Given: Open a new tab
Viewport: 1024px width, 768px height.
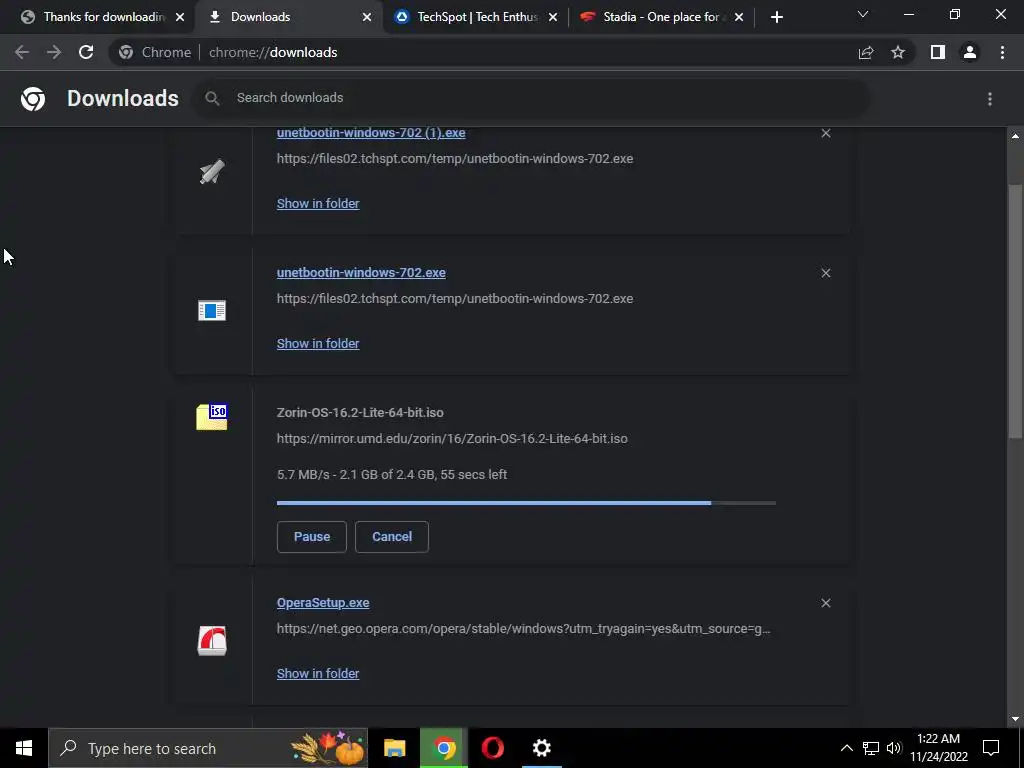Looking at the screenshot, I should [x=776, y=17].
